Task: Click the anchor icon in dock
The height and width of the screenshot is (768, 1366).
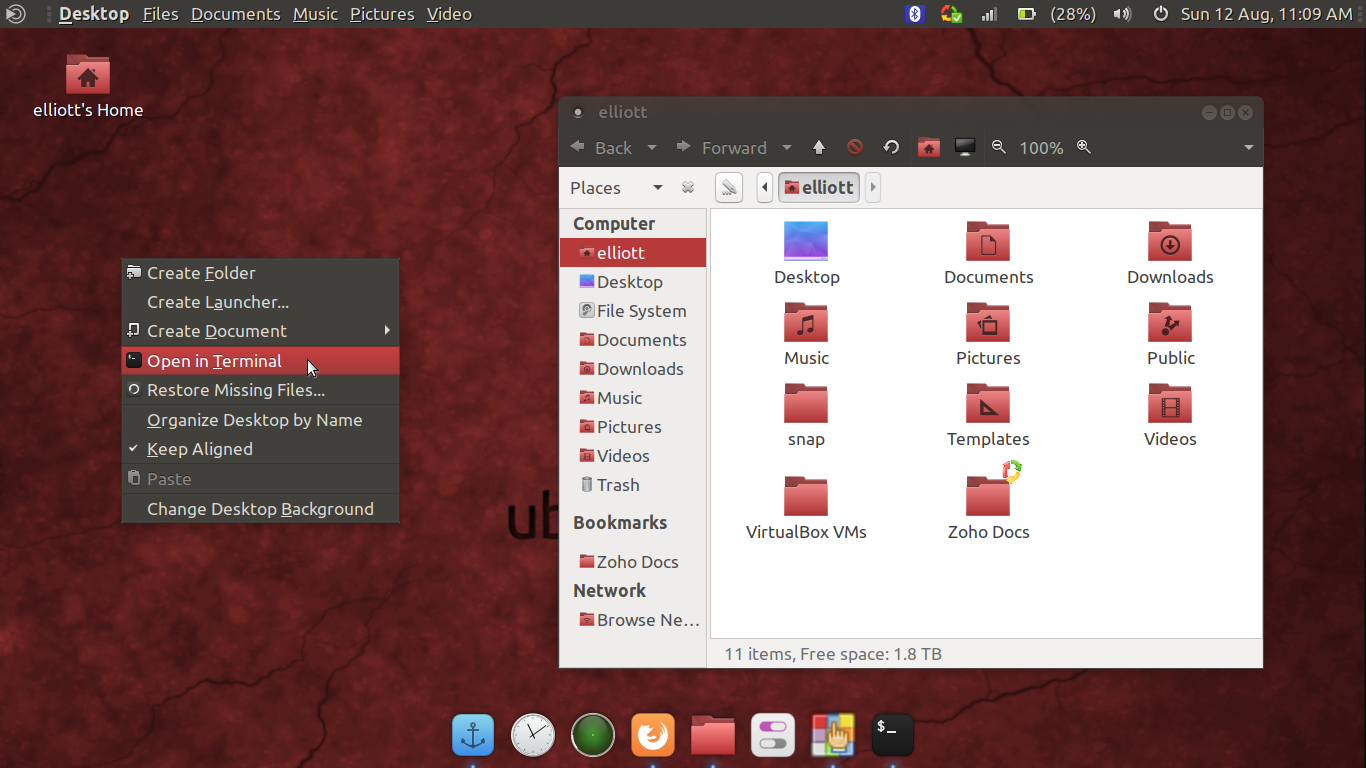Action: (473, 736)
